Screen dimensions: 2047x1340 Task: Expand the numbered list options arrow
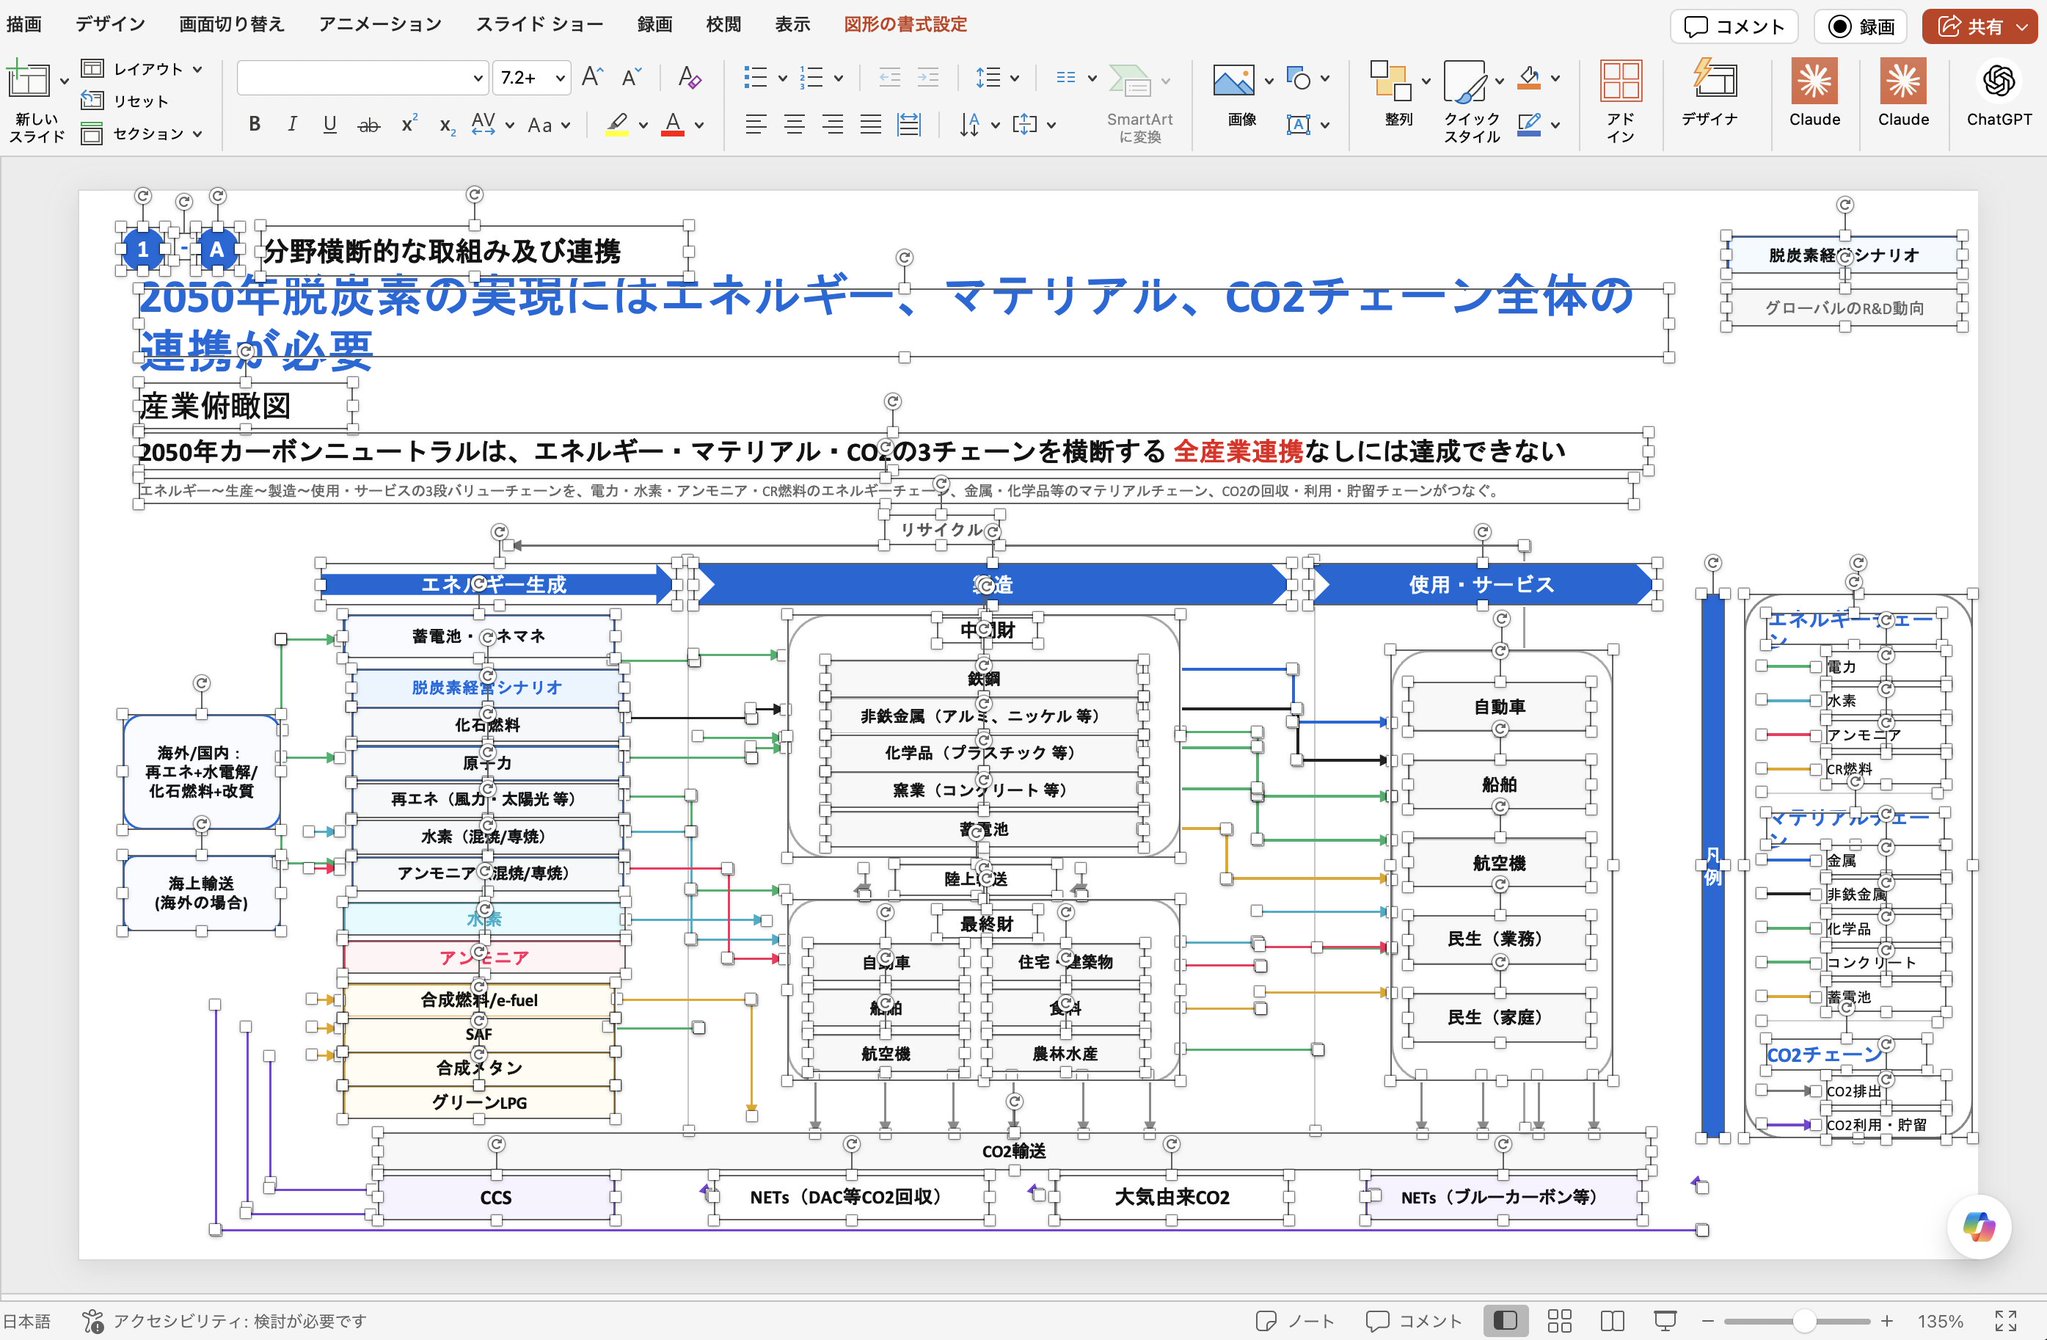click(x=838, y=78)
